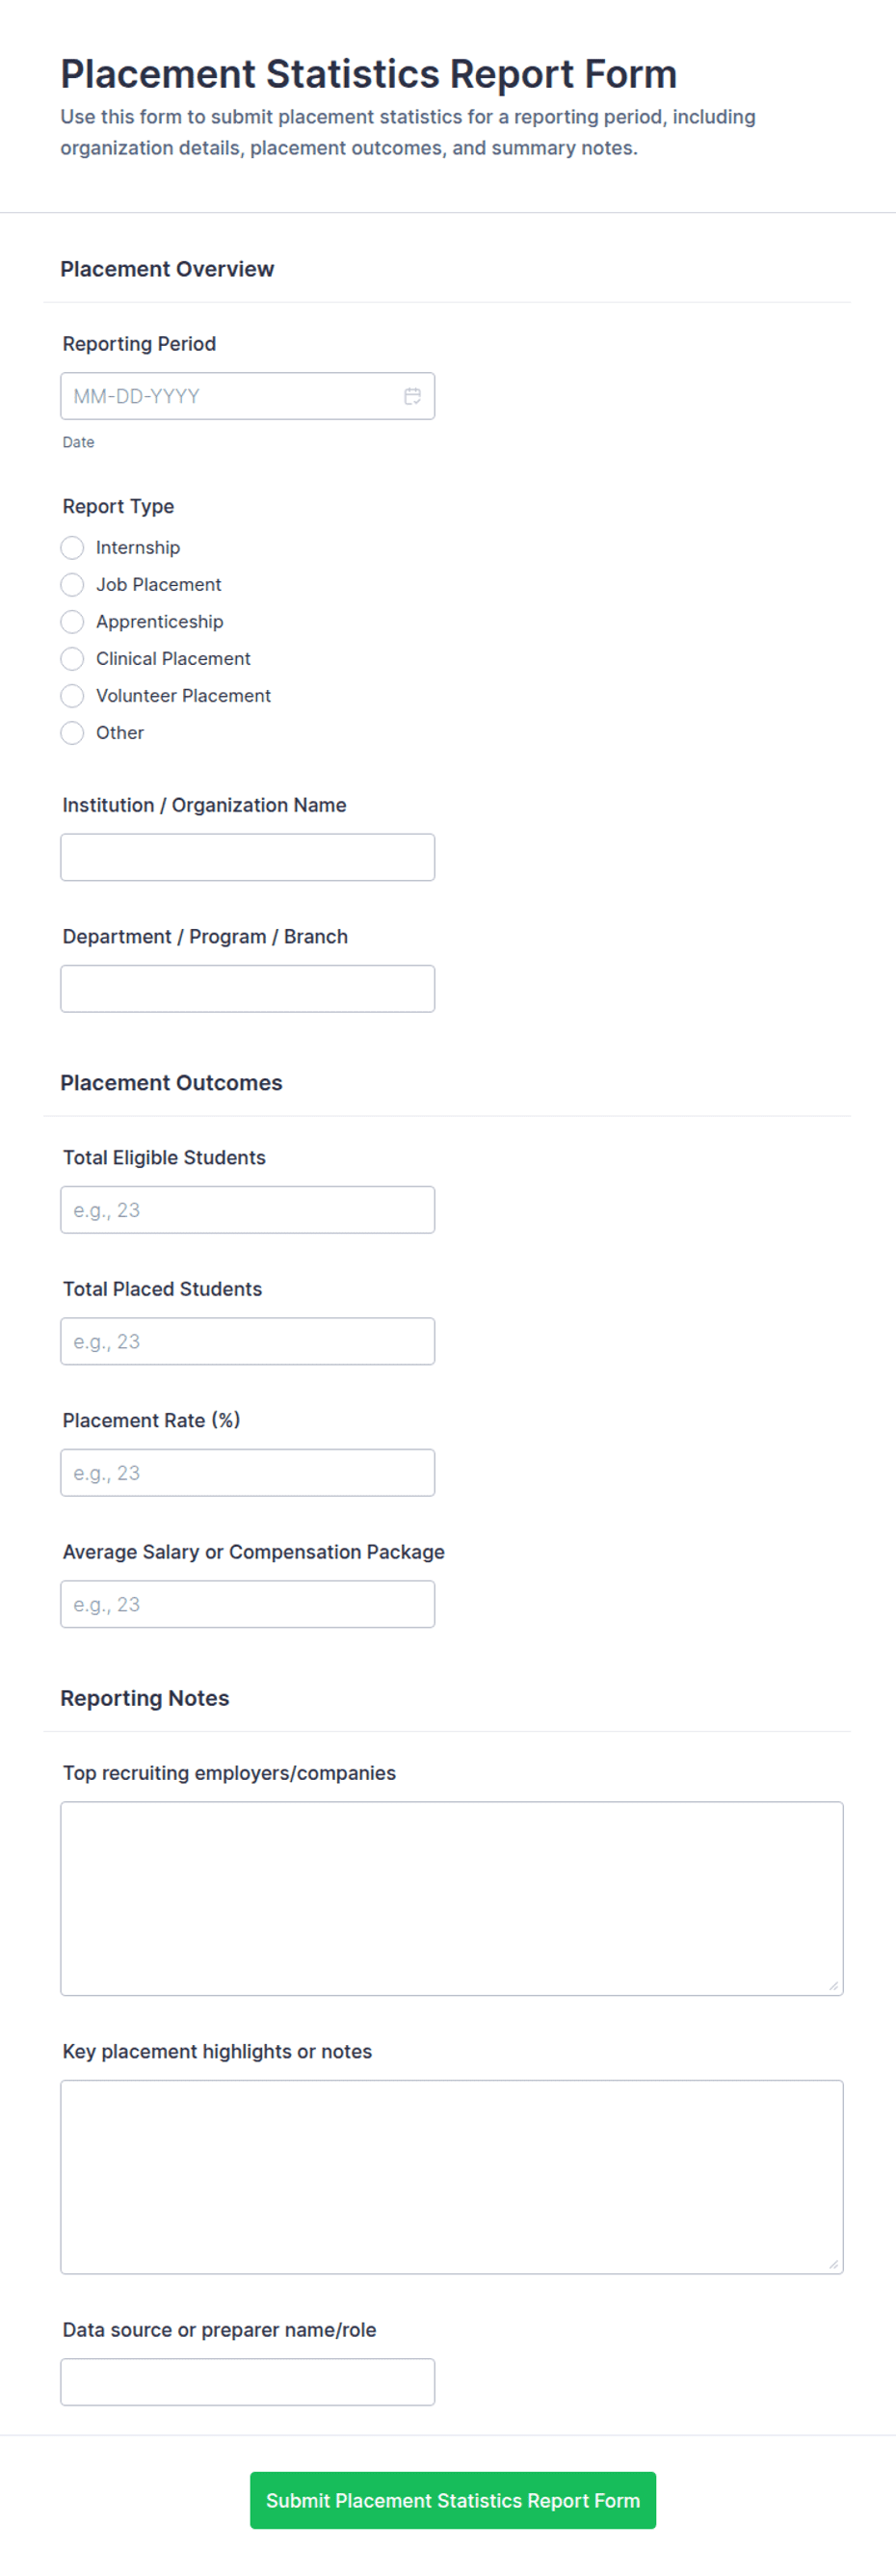Focus the Top recruiting employers/companies textarea
This screenshot has height=2576, width=896.
(451, 1898)
